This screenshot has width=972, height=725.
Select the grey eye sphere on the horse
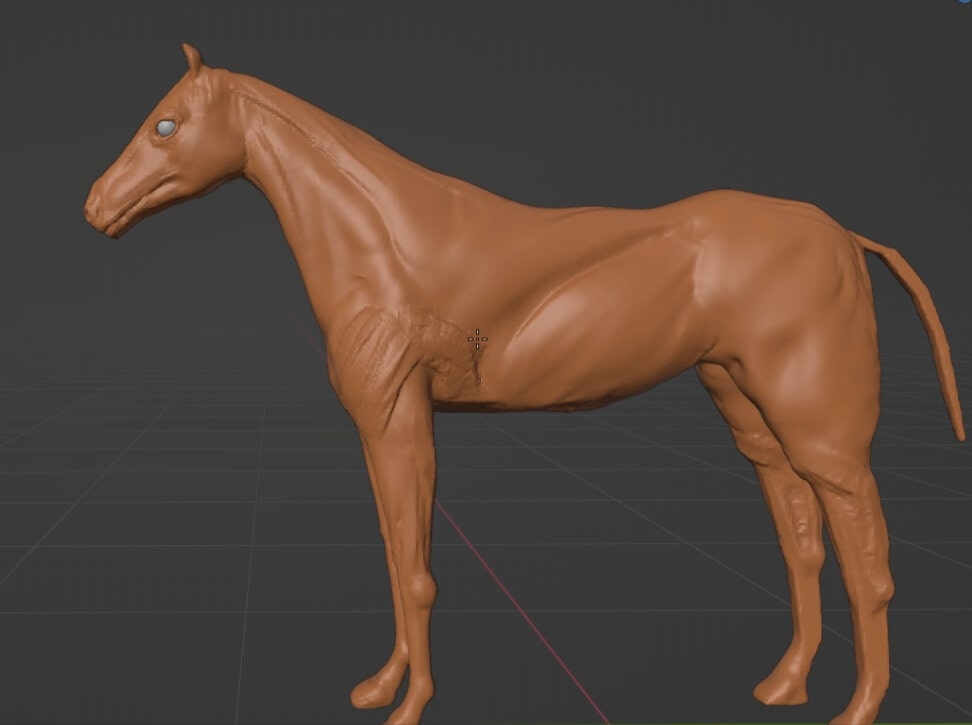166,128
